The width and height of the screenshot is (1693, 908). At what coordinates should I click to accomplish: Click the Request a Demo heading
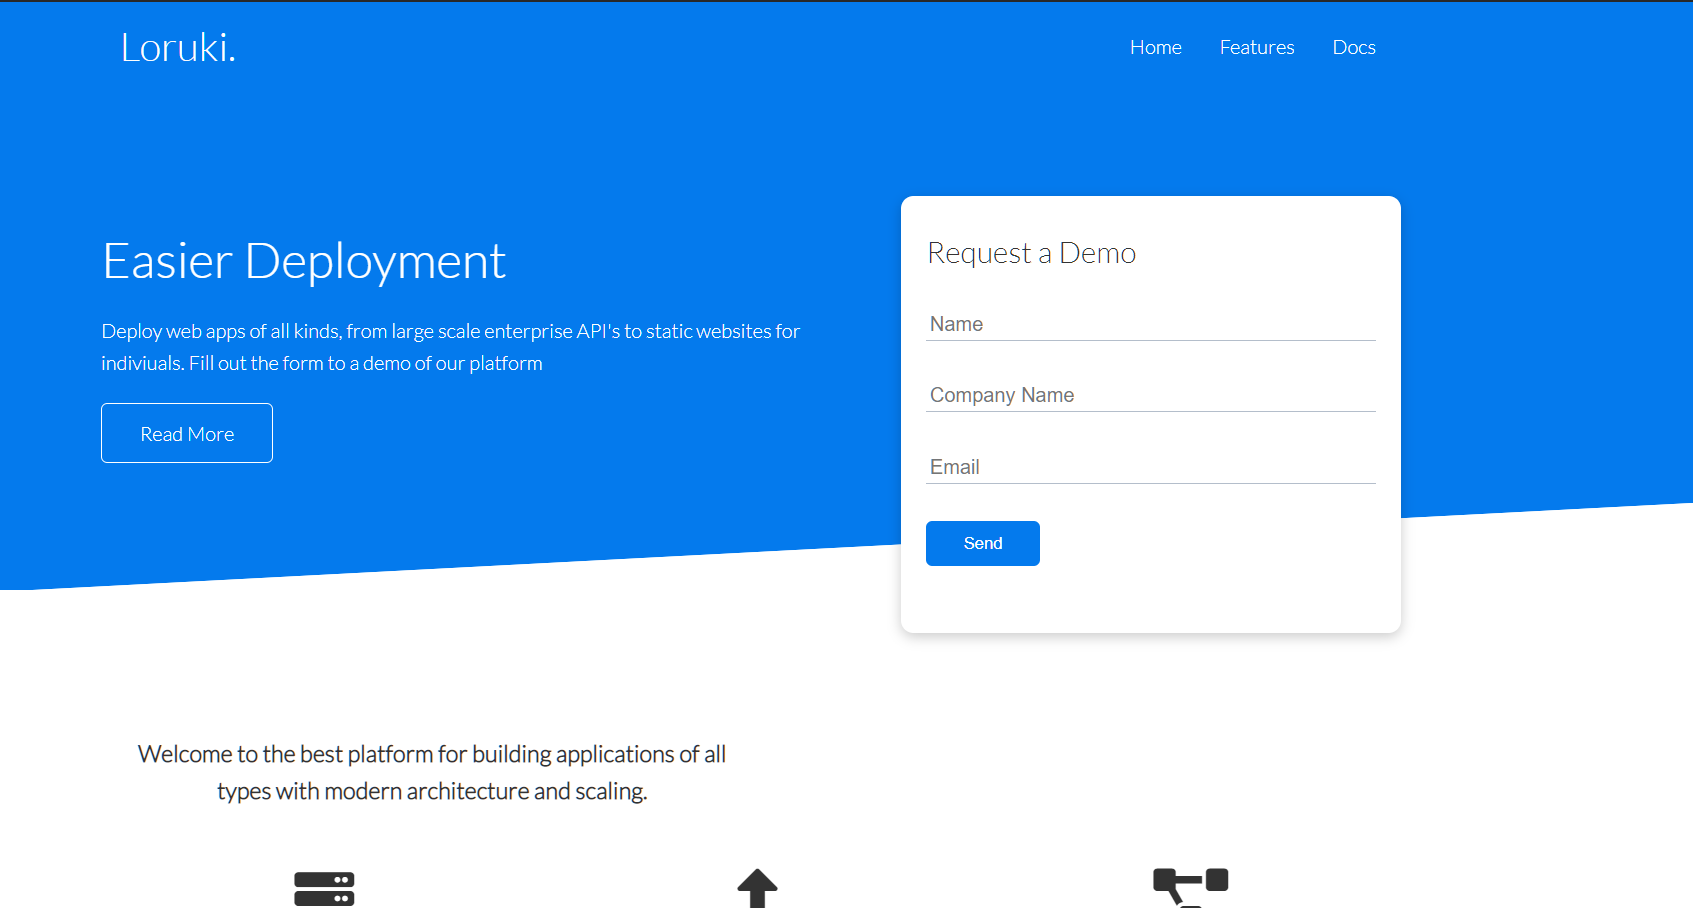point(1031,253)
